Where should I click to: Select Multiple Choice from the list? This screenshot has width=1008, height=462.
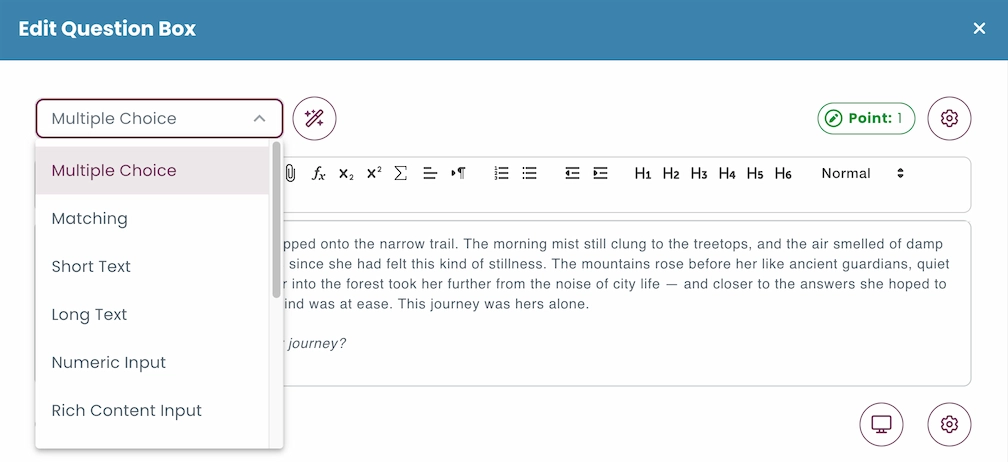click(152, 170)
